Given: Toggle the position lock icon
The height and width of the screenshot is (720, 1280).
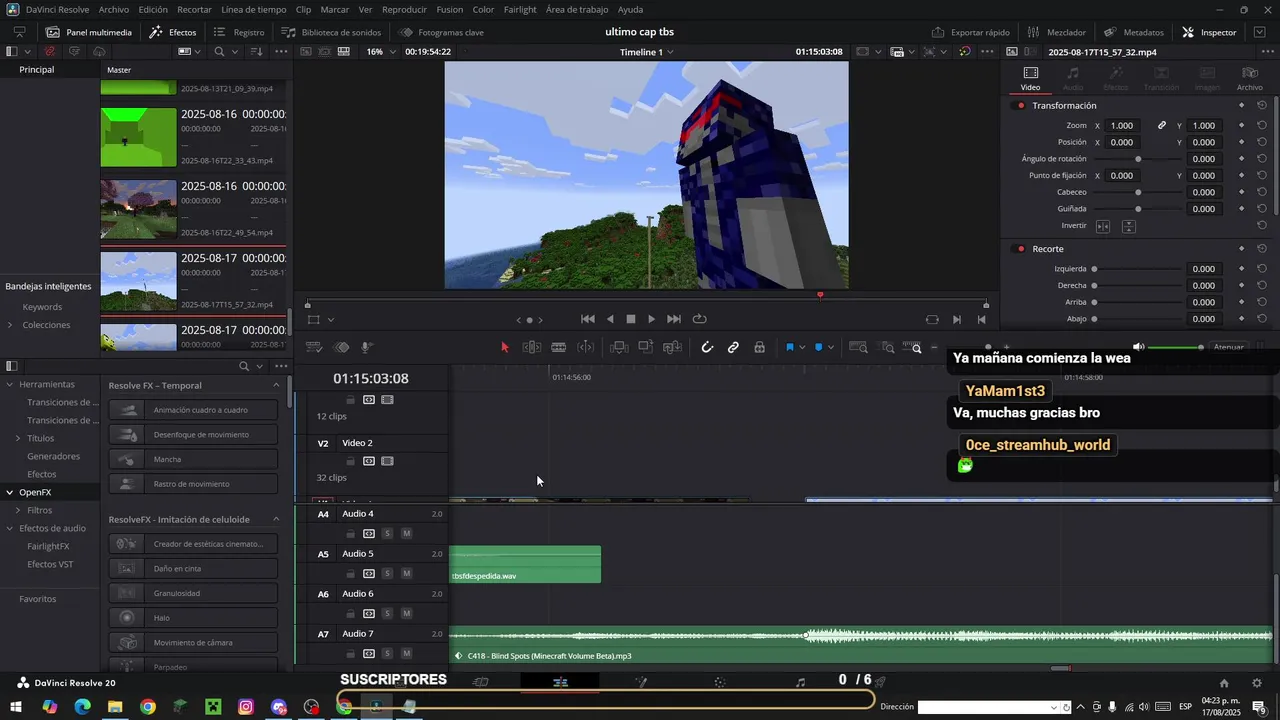Looking at the screenshot, I should [759, 347].
